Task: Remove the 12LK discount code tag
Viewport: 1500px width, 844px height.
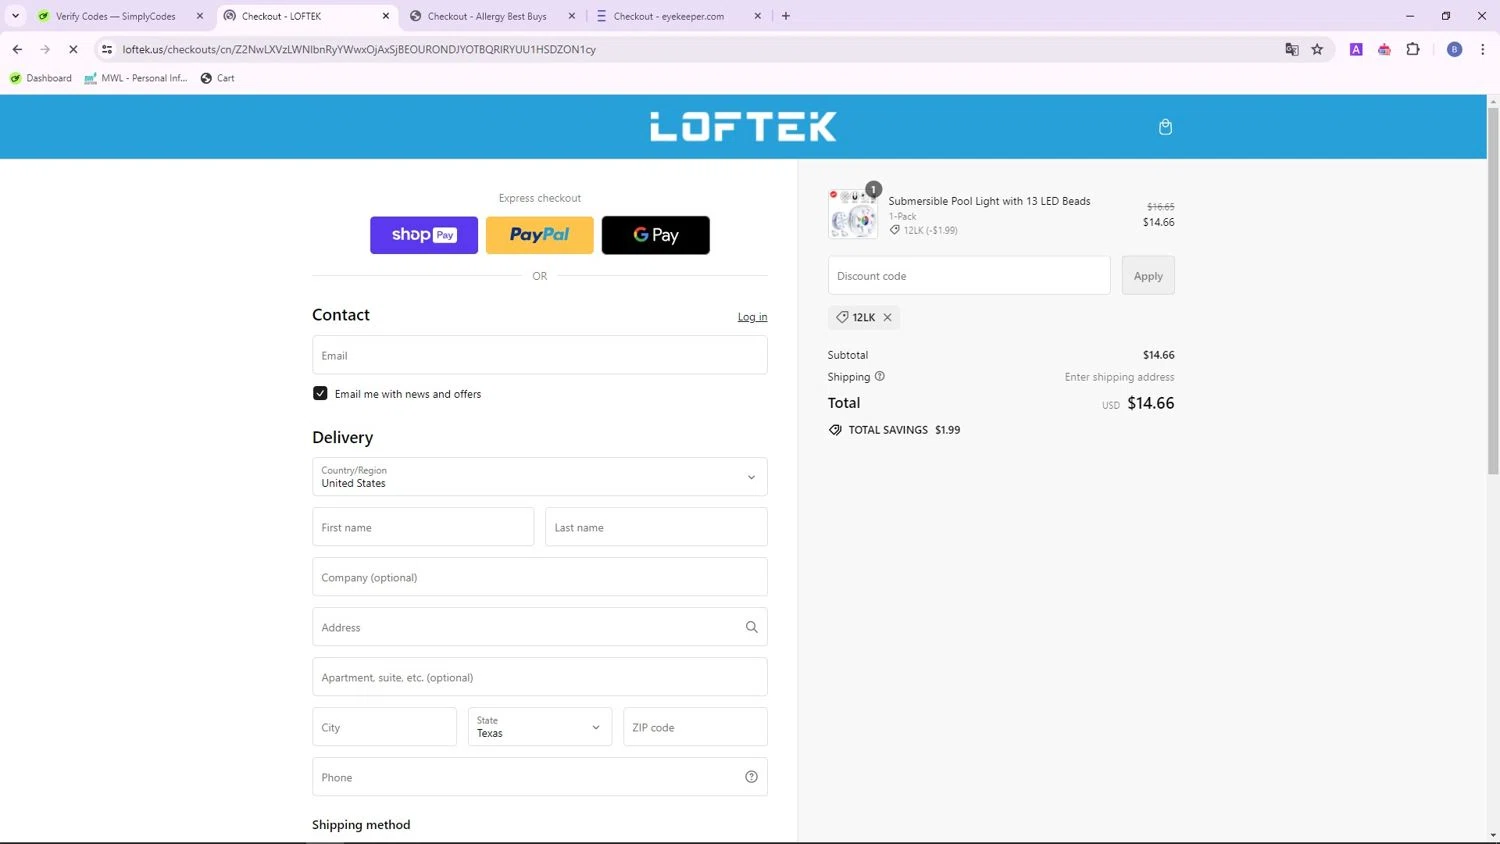Action: tap(887, 317)
